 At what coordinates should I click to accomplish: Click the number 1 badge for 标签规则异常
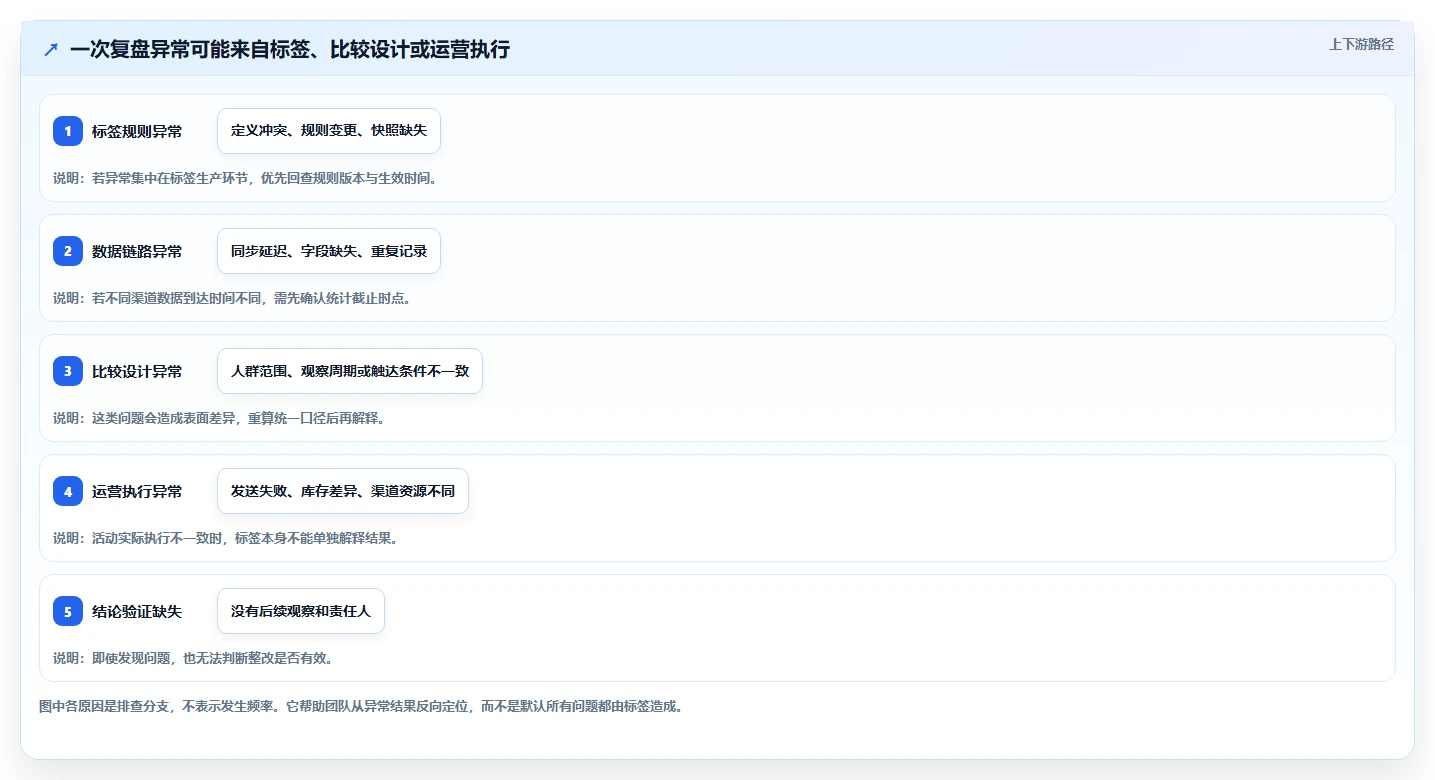pos(68,131)
